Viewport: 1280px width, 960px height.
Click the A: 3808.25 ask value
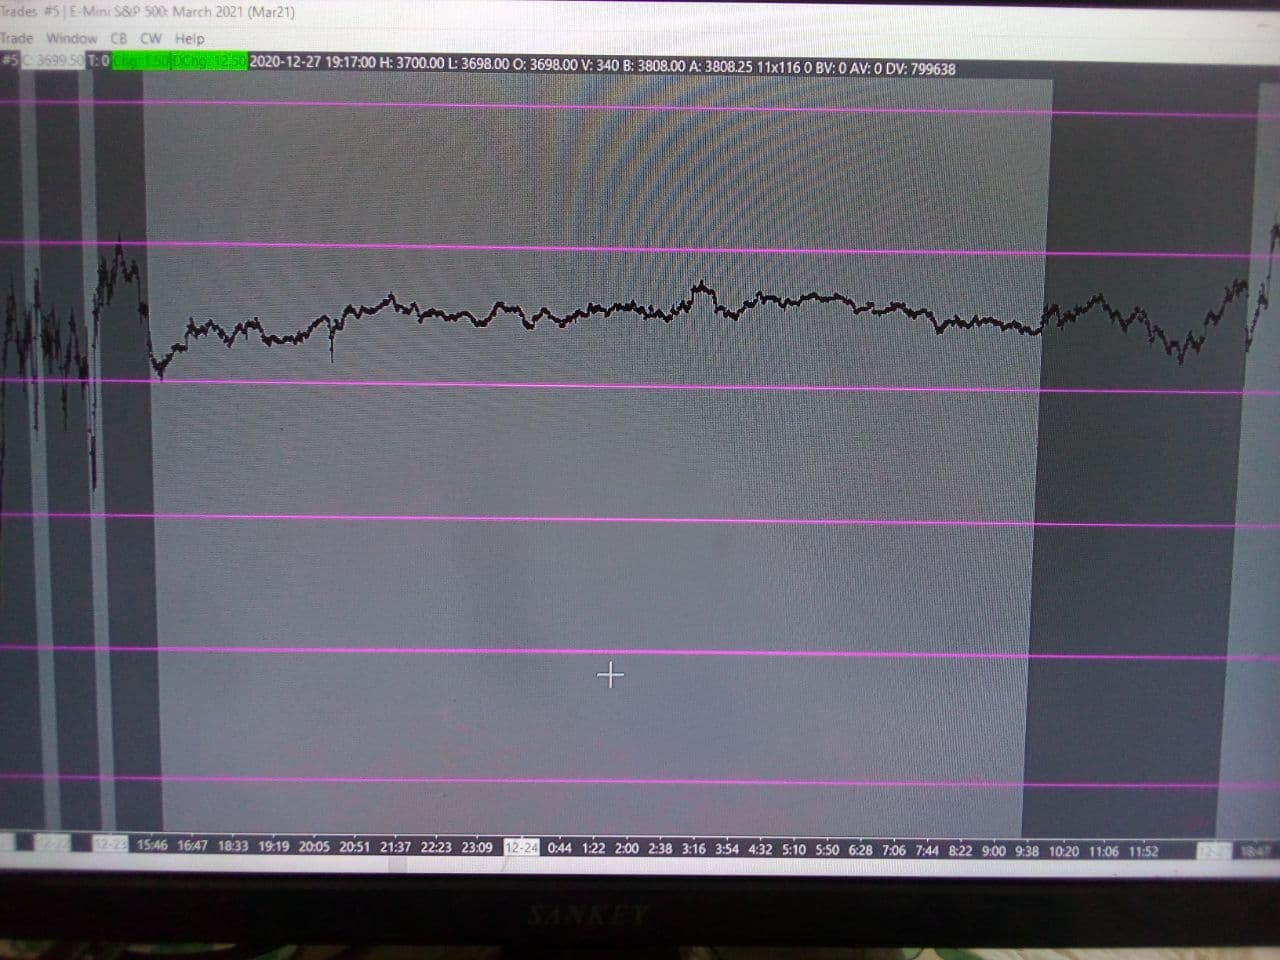click(721, 67)
